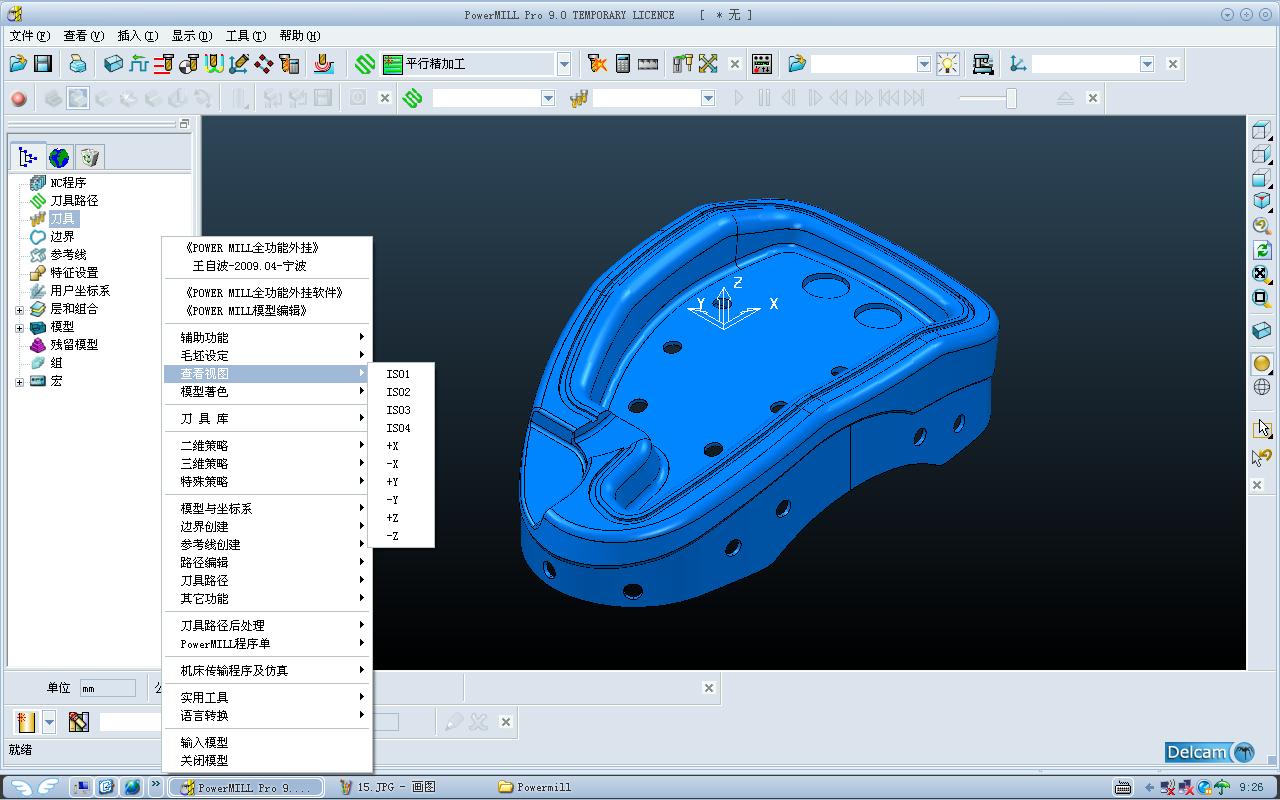Image resolution: width=1280 pixels, height=800 pixels.
Task: Toggle the light bulb button
Action: pos(947,64)
